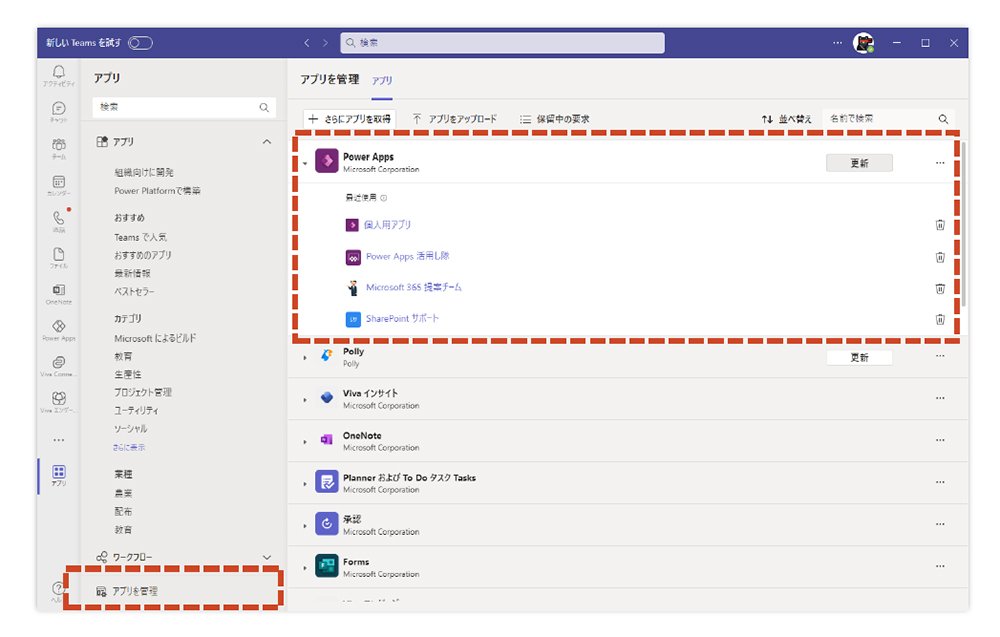Delete the SharePoint サポート entry
This screenshot has width=1000, height=637.
(940, 319)
